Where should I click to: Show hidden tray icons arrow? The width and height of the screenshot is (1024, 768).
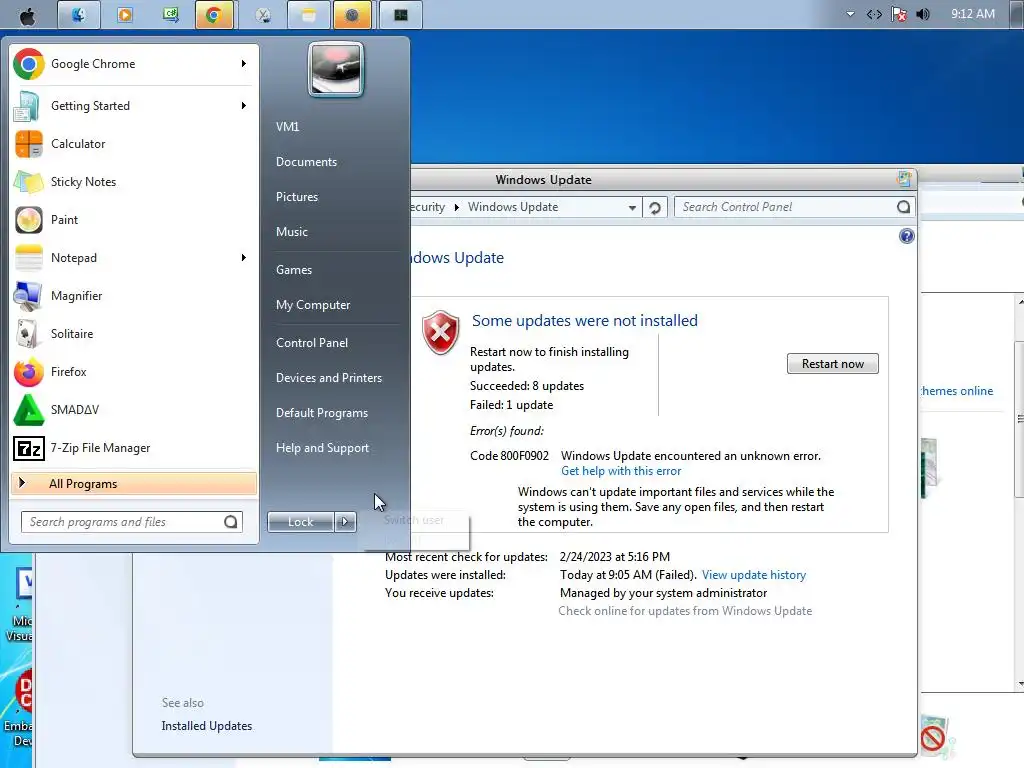pyautogui.click(x=850, y=14)
